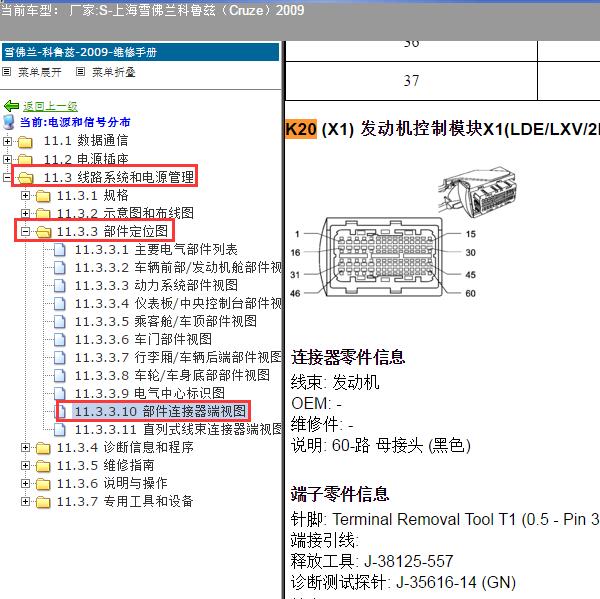Click the page icon of 11.3.3.2

click(60, 268)
